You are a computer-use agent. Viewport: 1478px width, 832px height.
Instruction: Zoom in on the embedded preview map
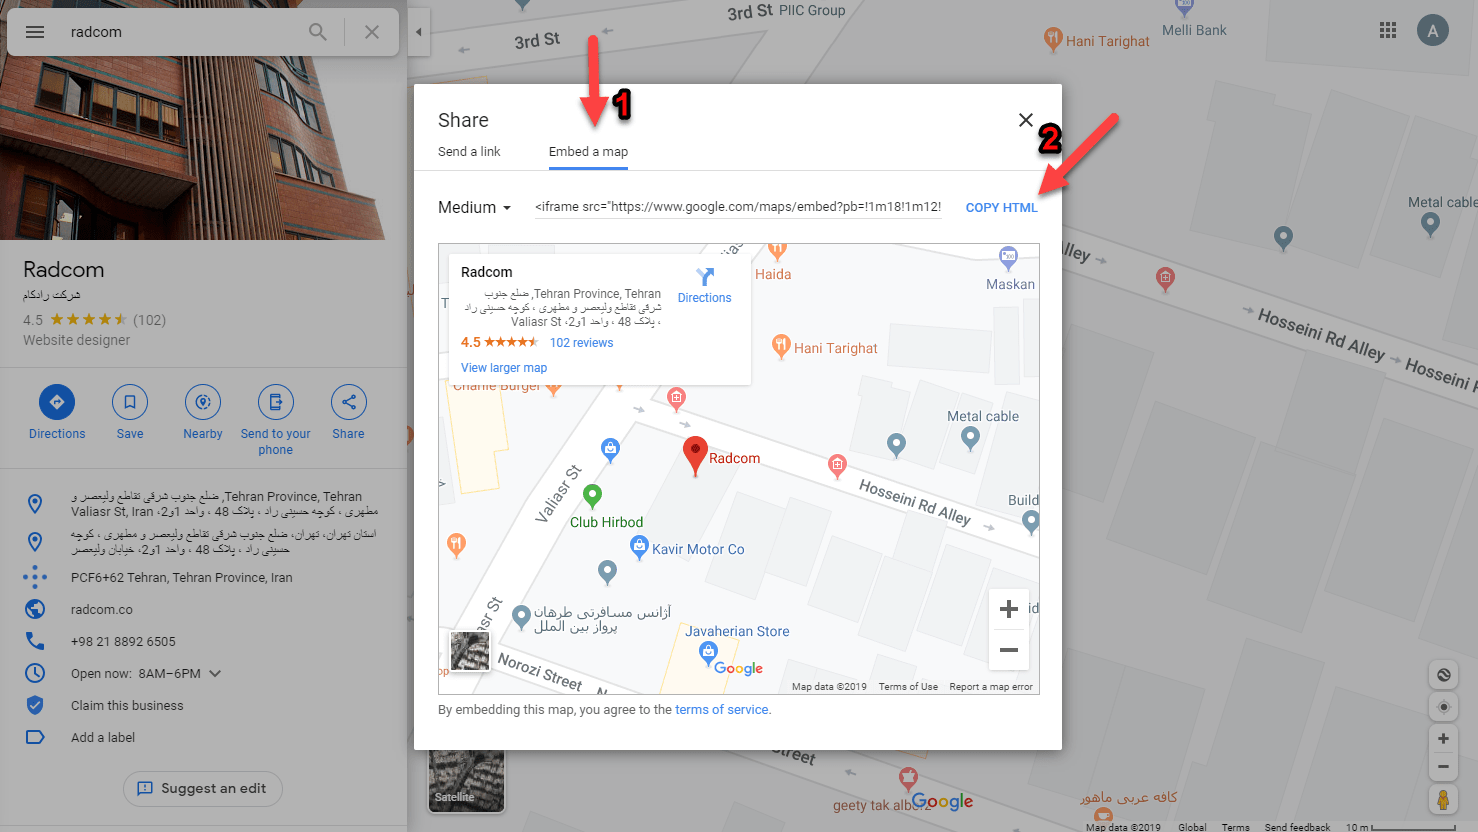pyautogui.click(x=1009, y=609)
